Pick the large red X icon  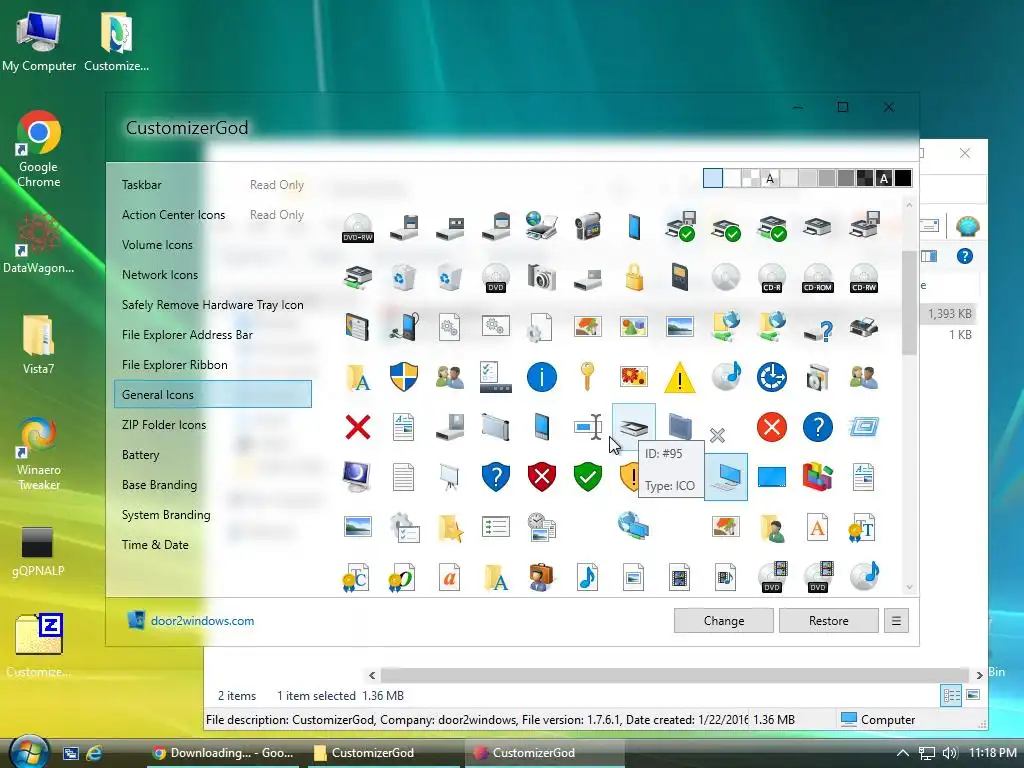point(358,428)
